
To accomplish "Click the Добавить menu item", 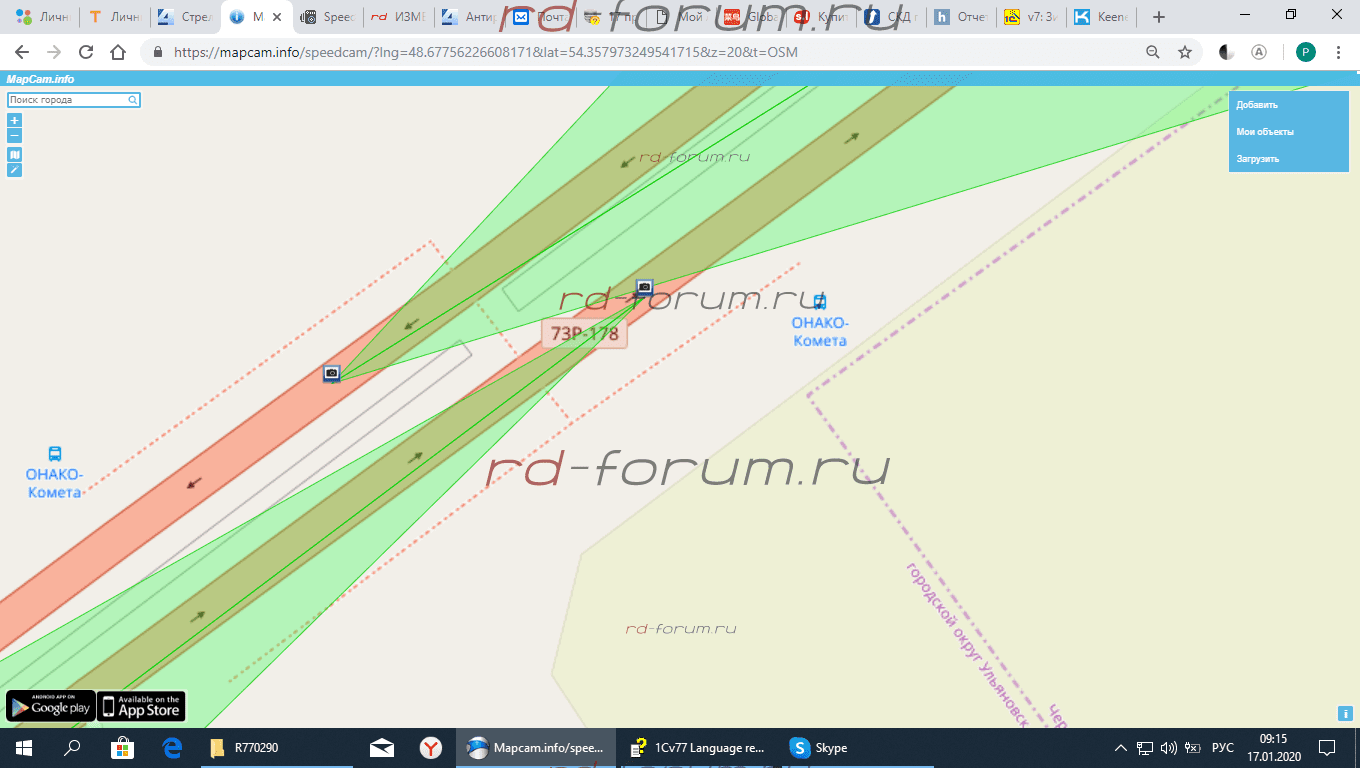I will point(1257,105).
